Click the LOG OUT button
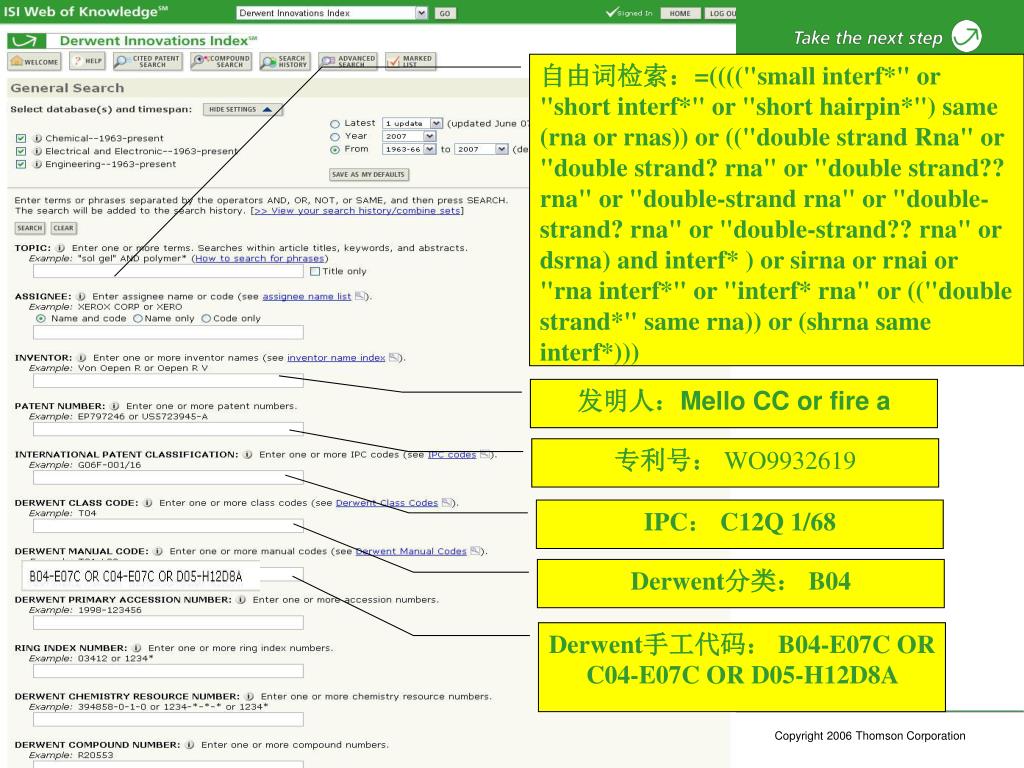This screenshot has width=1024, height=768. click(720, 13)
